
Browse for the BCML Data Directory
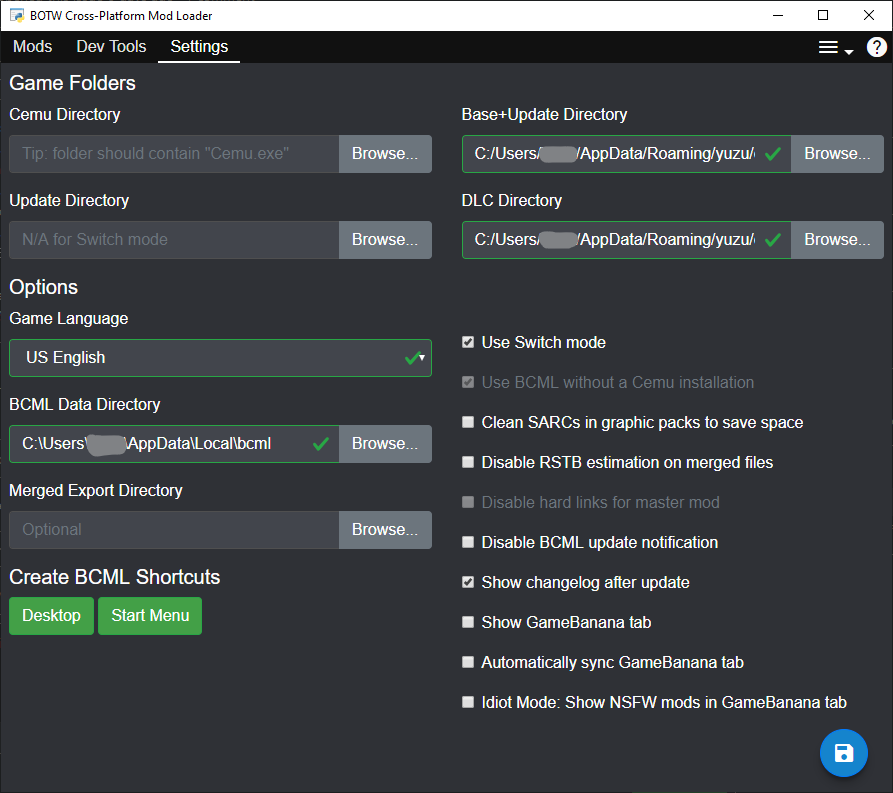pyautogui.click(x=385, y=443)
